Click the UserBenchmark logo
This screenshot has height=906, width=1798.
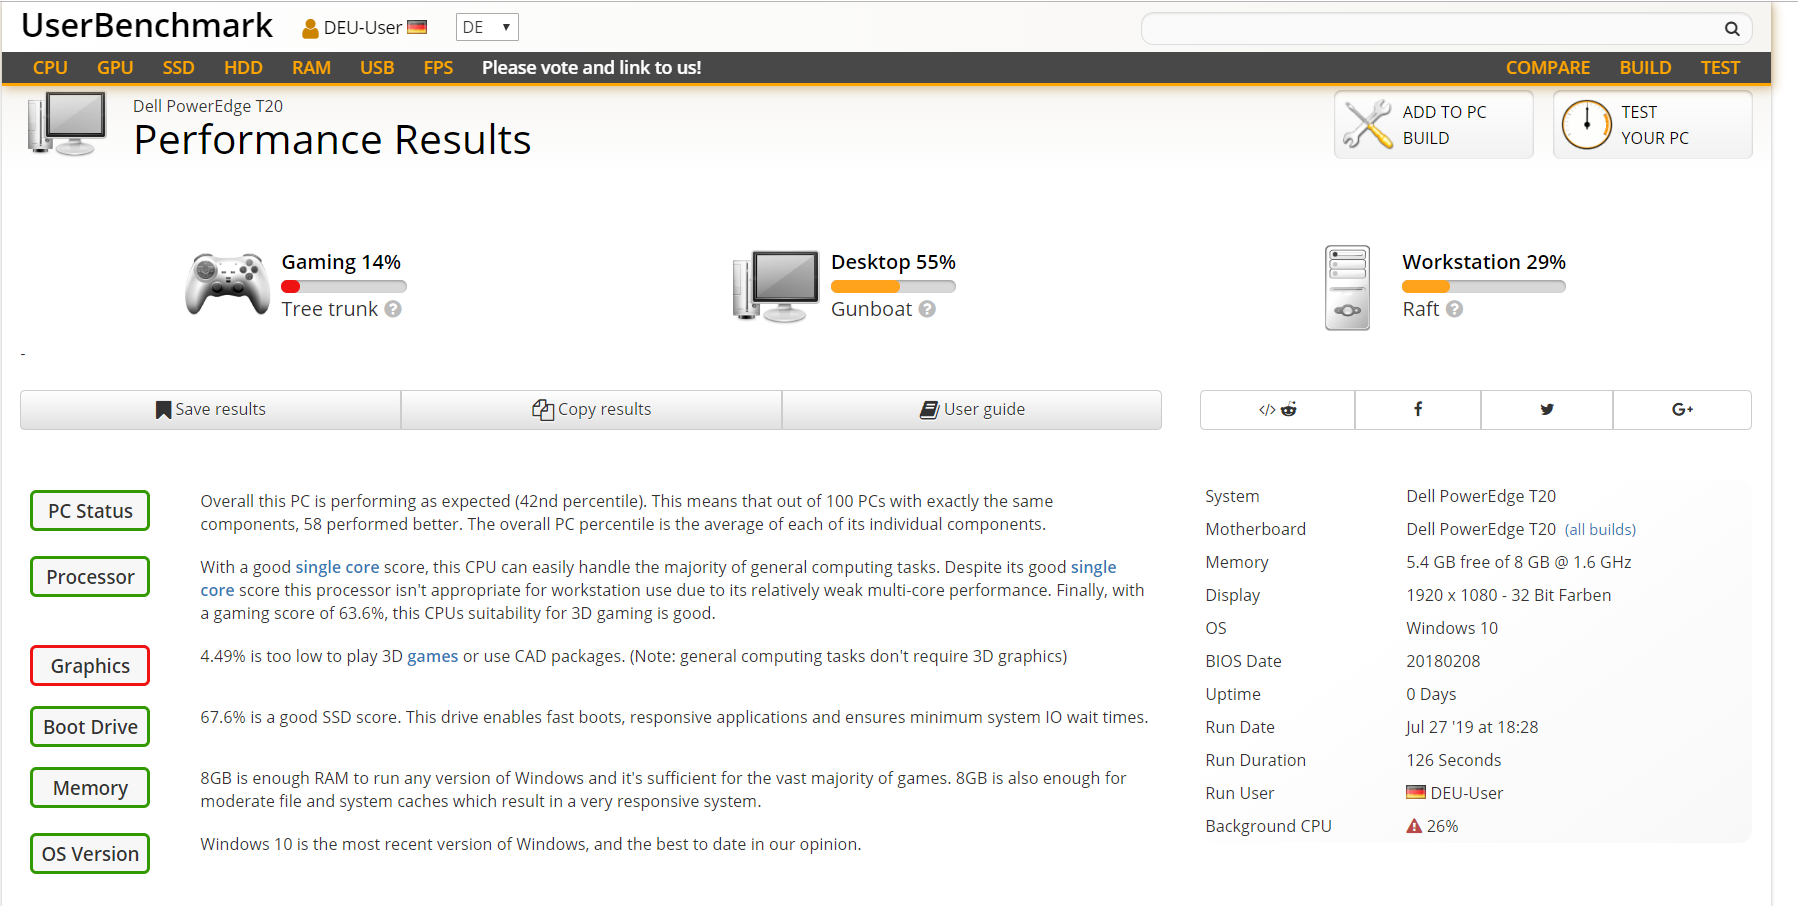click(147, 26)
